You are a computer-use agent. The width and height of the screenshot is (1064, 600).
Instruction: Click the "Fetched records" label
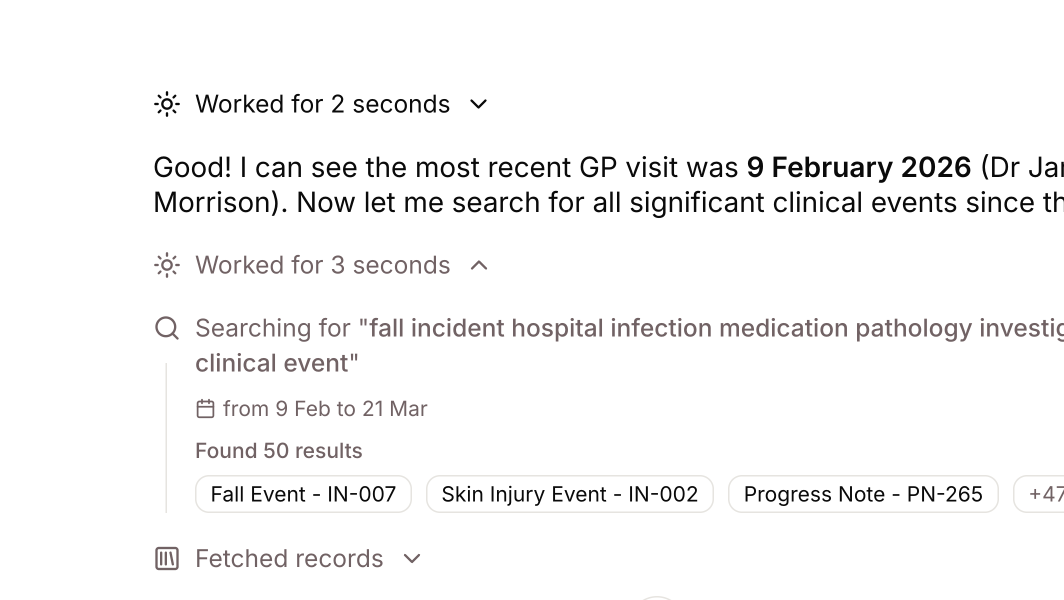[289, 559]
